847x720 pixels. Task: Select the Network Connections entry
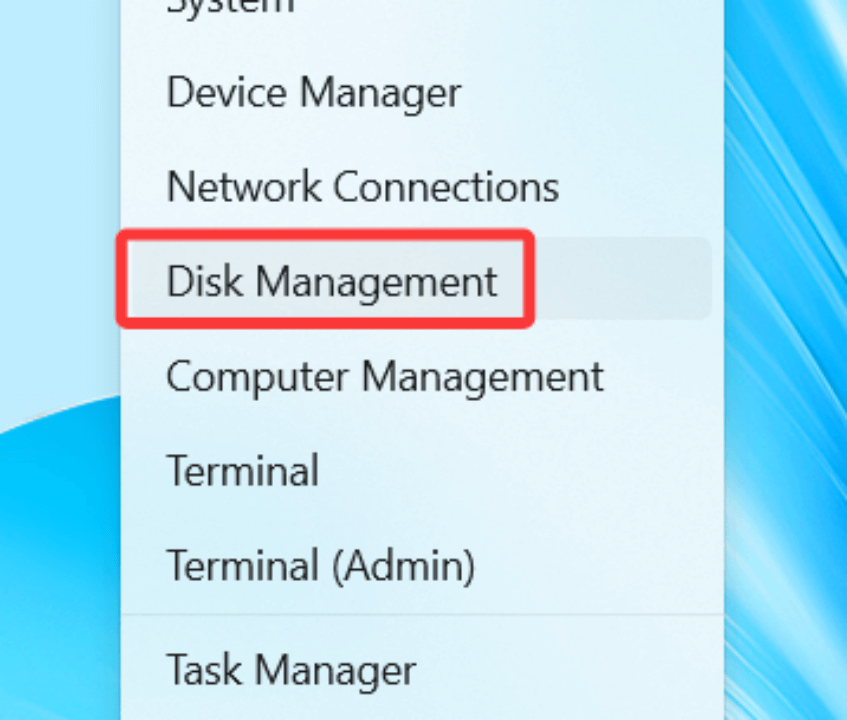pos(363,186)
